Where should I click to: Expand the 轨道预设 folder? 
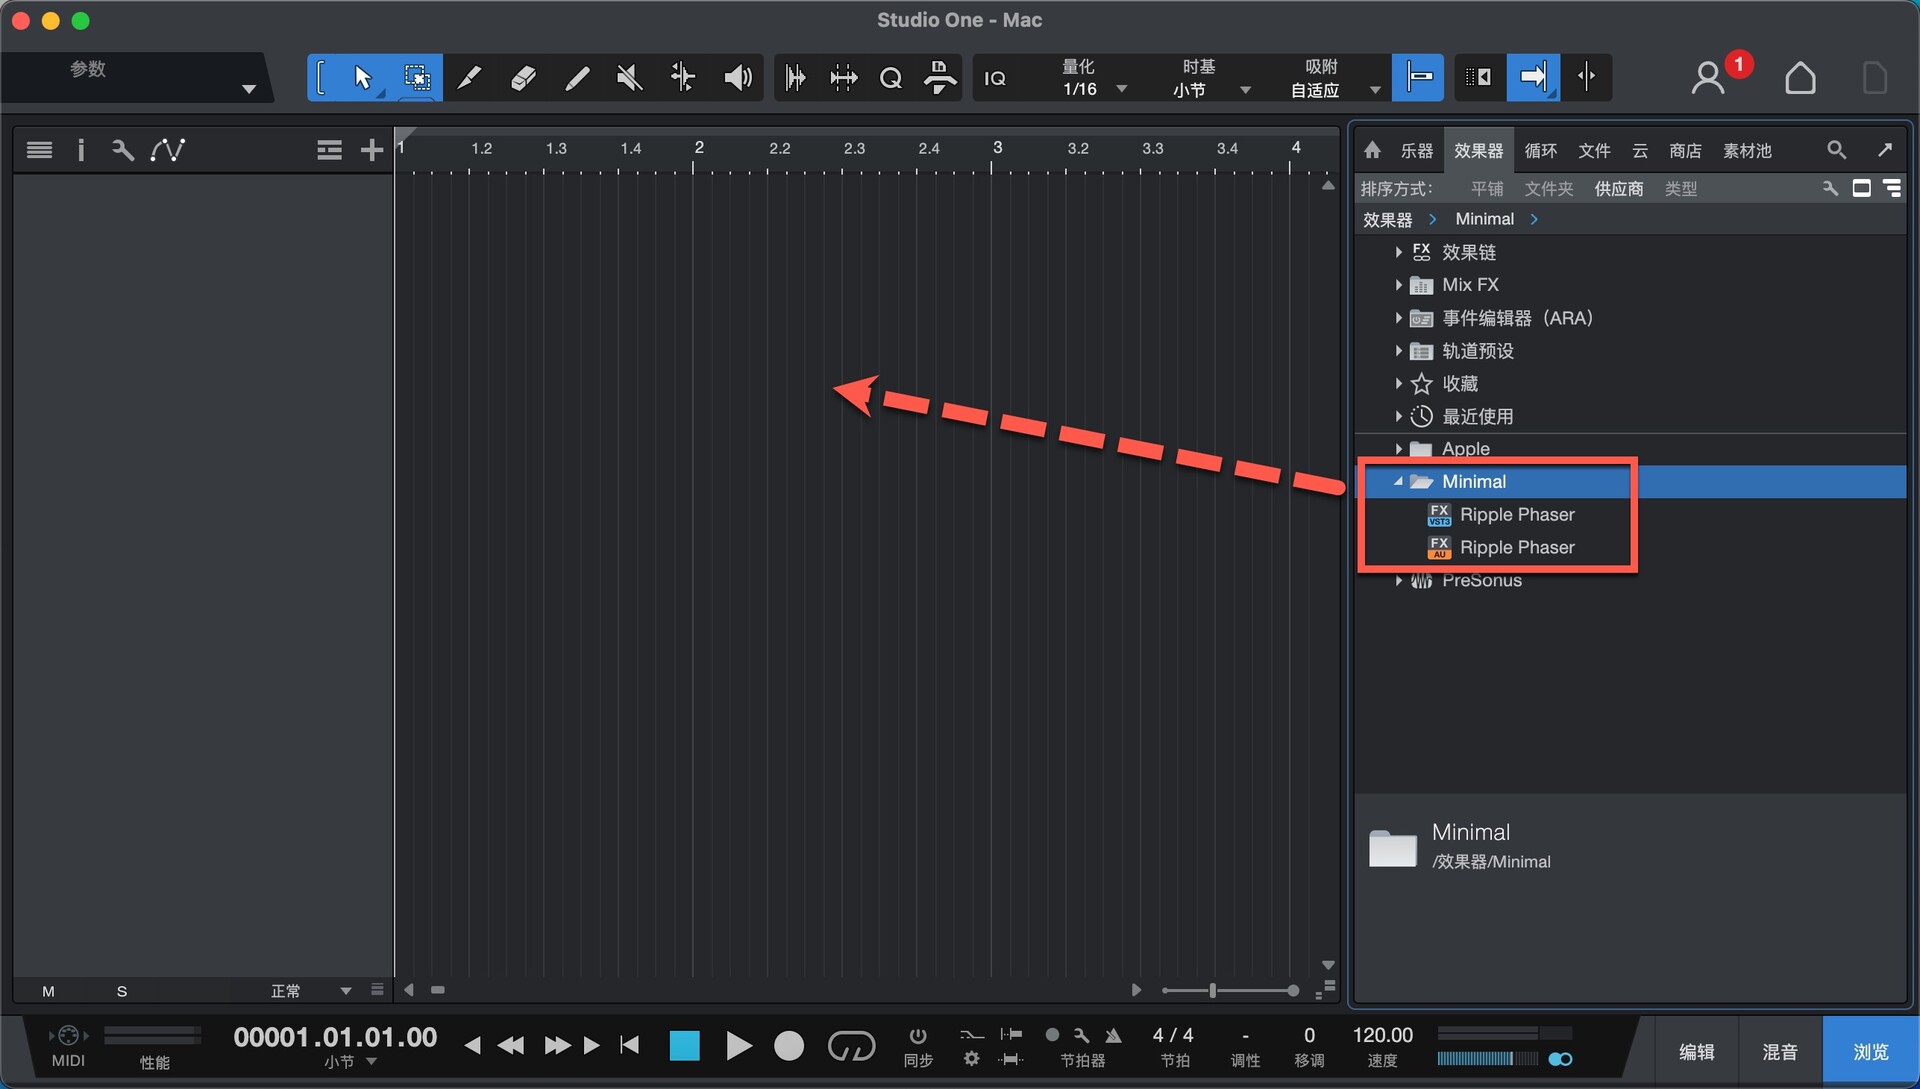pyautogui.click(x=1398, y=351)
